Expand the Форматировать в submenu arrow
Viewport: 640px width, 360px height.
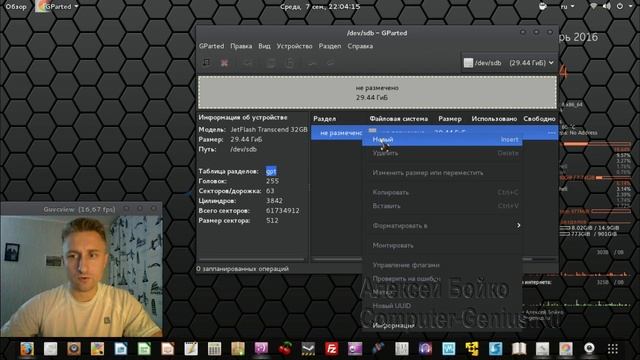[x=518, y=225]
